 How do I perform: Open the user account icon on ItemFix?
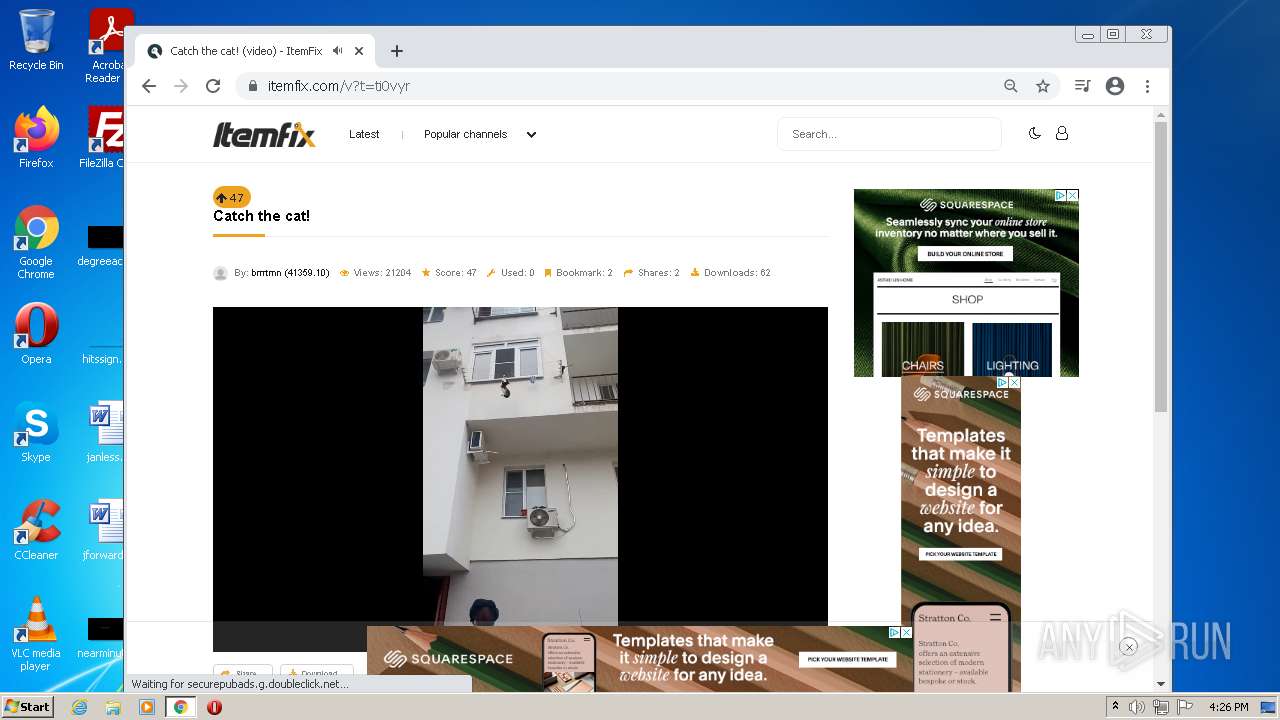click(1062, 133)
